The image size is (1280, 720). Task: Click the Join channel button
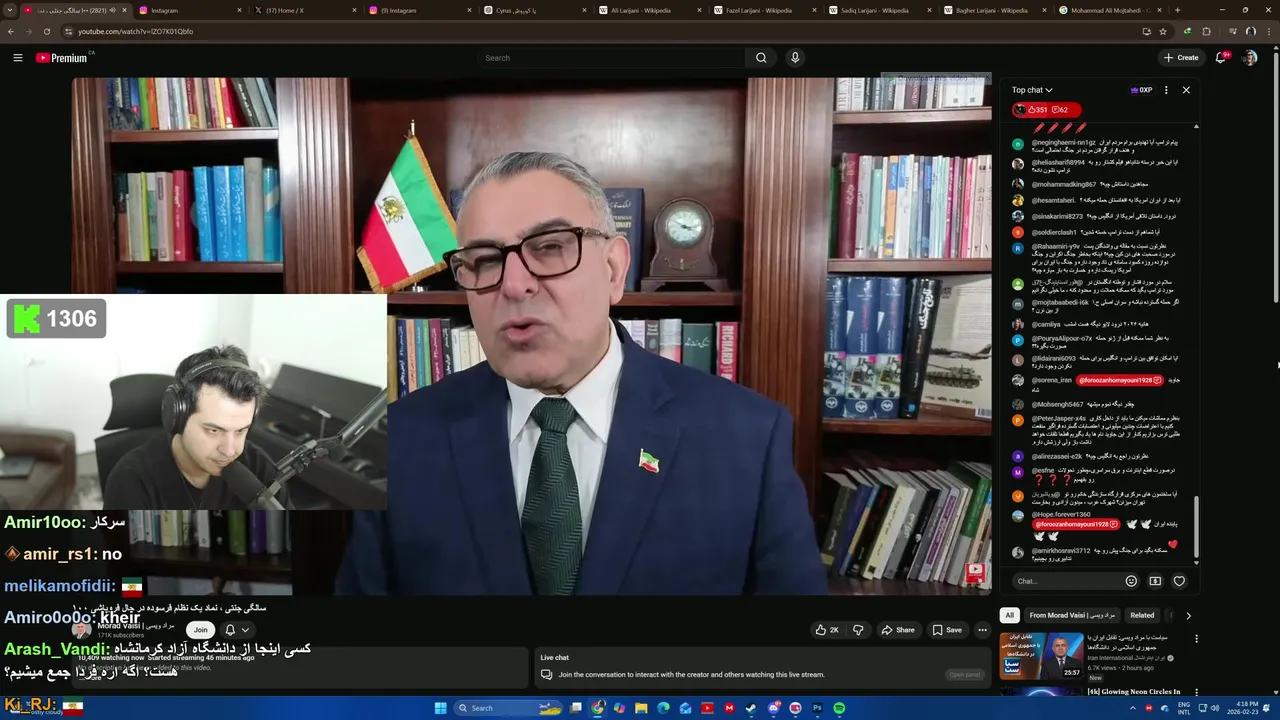(x=201, y=630)
